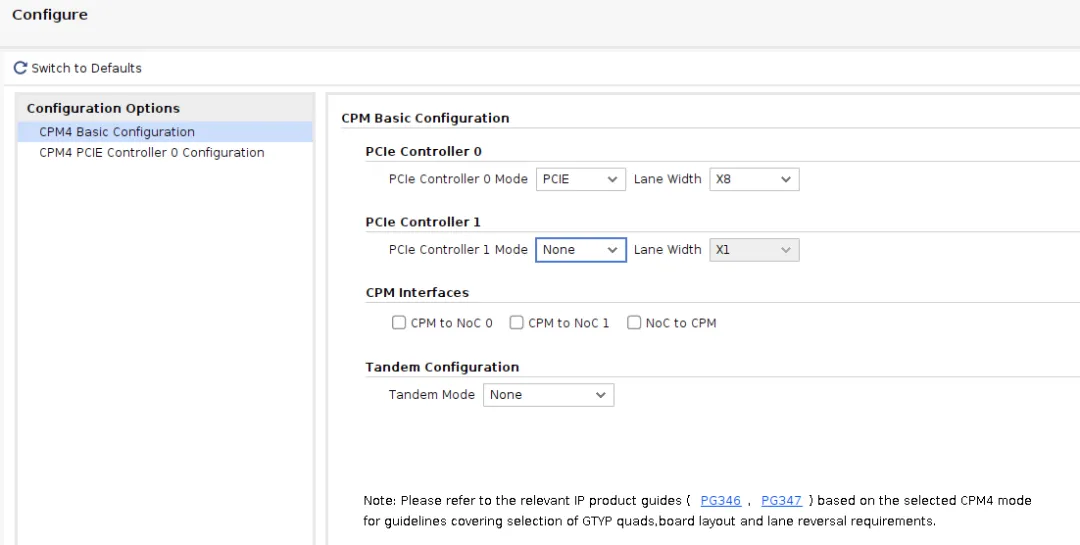
Task: Open CPM4 PCIE Controller 0 Configuration page
Action: 151,153
